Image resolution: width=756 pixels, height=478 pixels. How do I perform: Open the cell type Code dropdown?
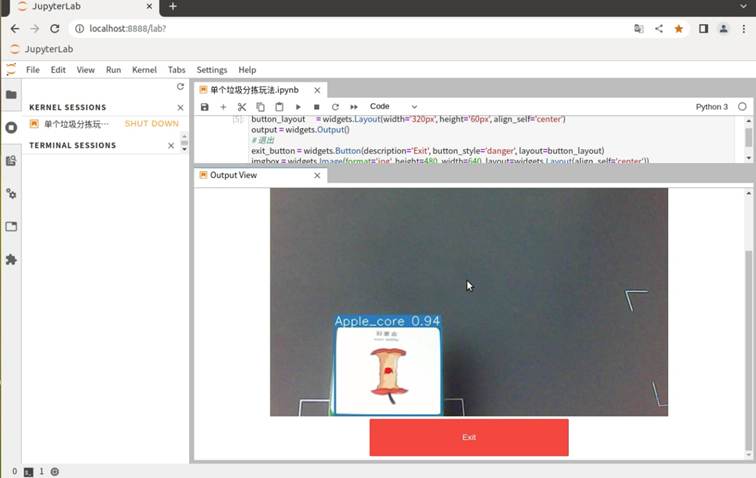click(393, 107)
